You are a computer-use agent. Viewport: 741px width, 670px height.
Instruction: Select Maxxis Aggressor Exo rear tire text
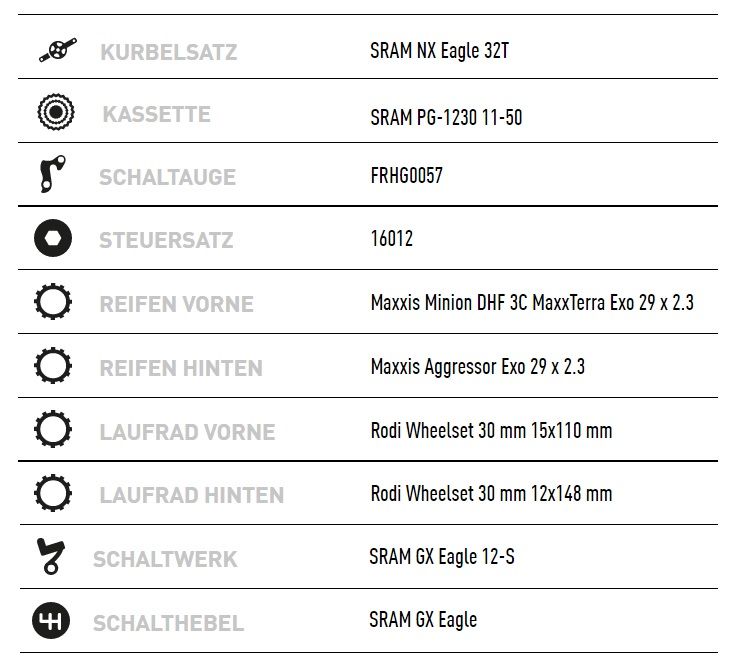click(478, 367)
